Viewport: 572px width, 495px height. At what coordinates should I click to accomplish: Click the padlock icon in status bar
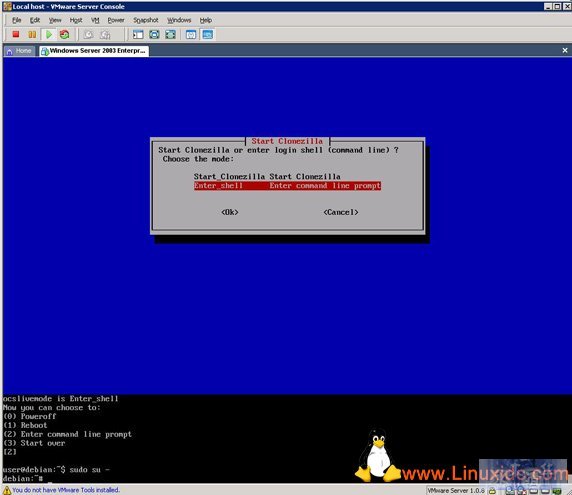tap(492, 490)
